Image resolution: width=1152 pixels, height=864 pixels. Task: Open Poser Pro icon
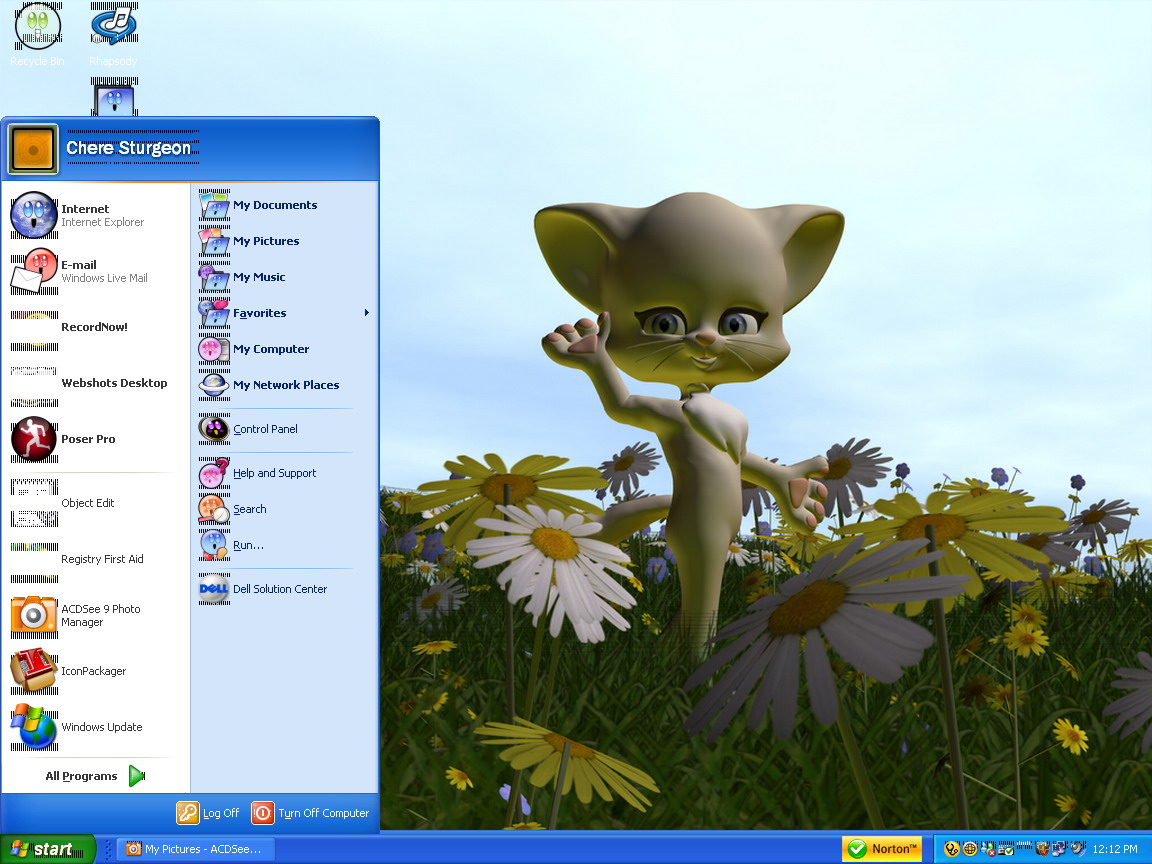click(34, 439)
